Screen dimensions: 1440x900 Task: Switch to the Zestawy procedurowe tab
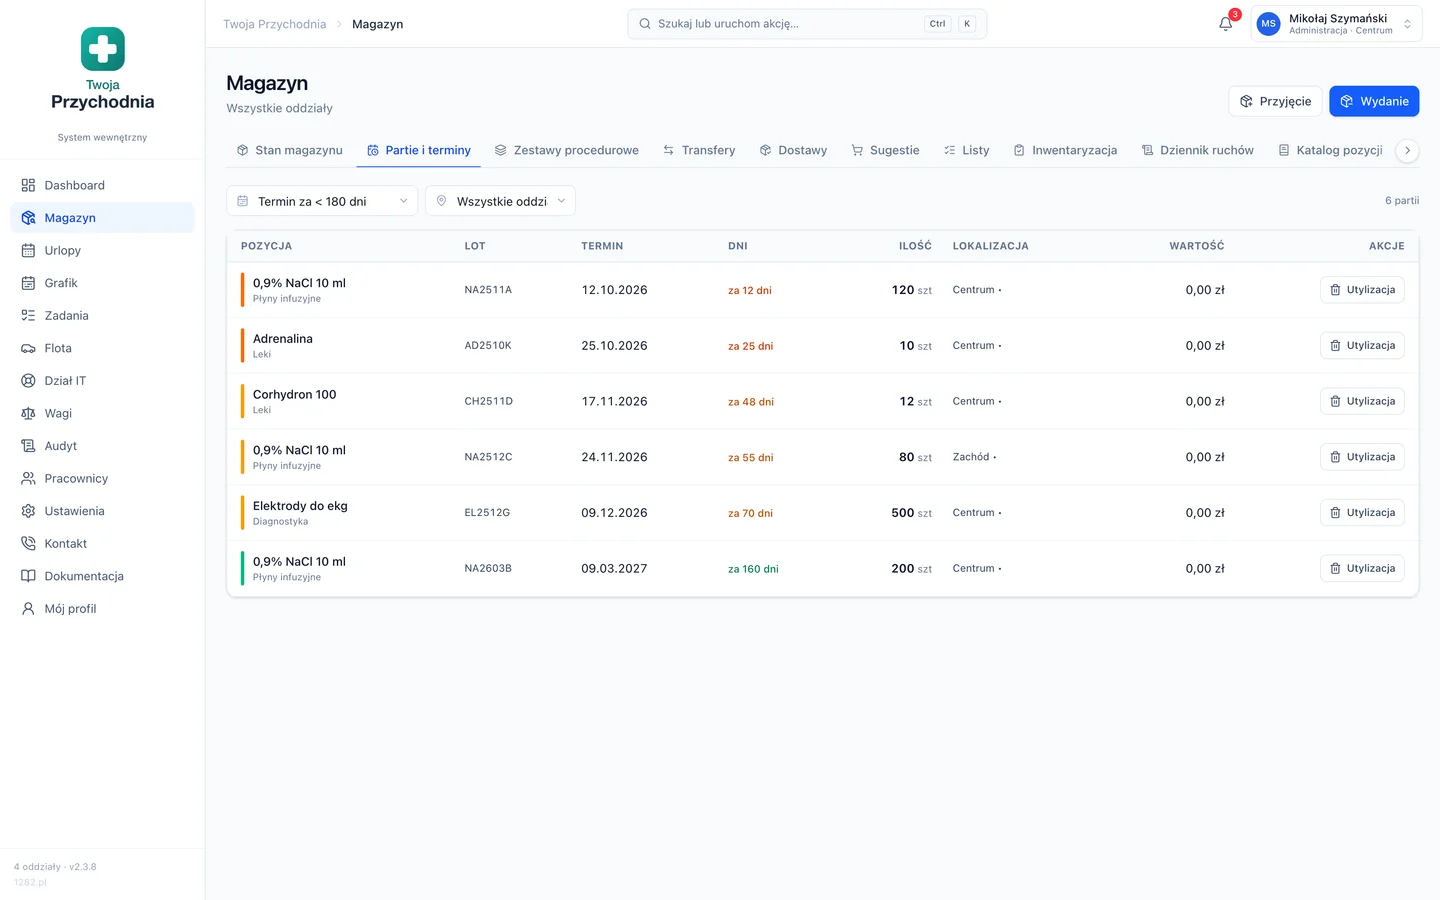[566, 150]
